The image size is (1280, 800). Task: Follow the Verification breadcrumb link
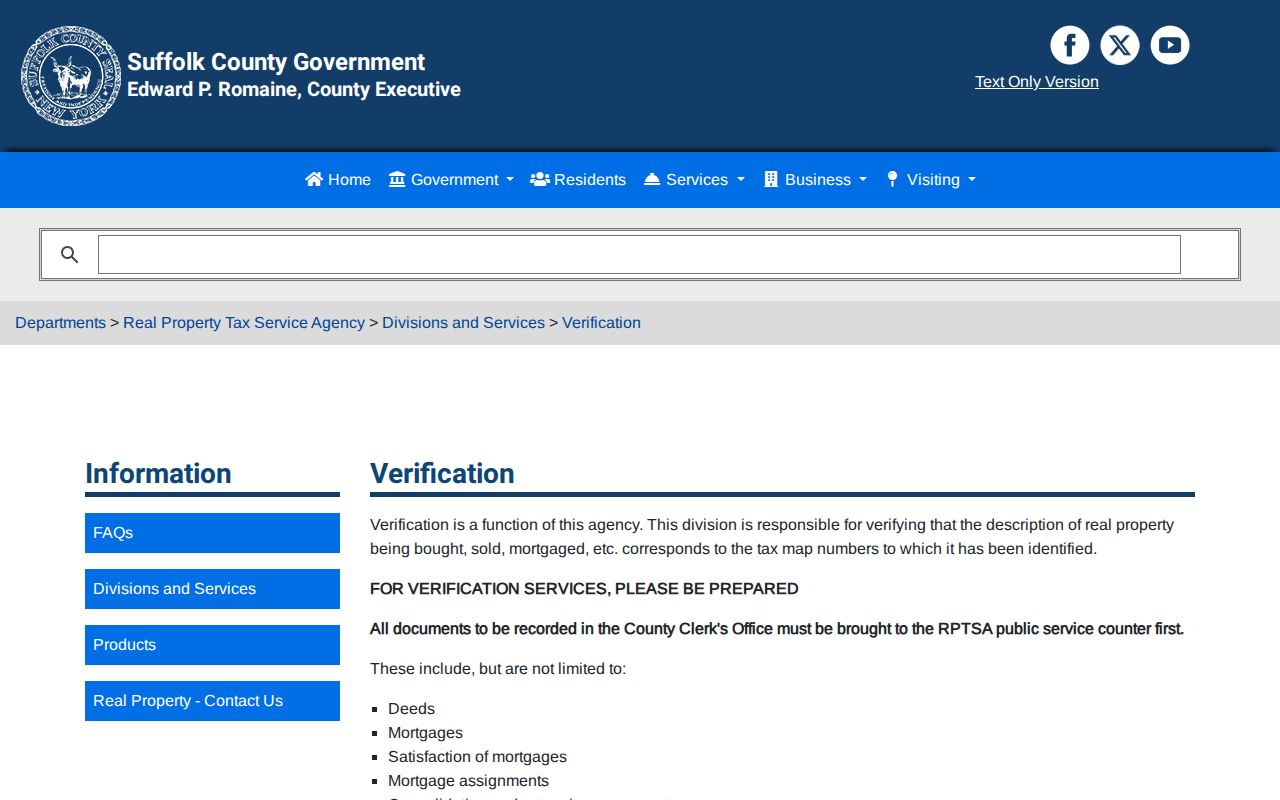tap(601, 323)
